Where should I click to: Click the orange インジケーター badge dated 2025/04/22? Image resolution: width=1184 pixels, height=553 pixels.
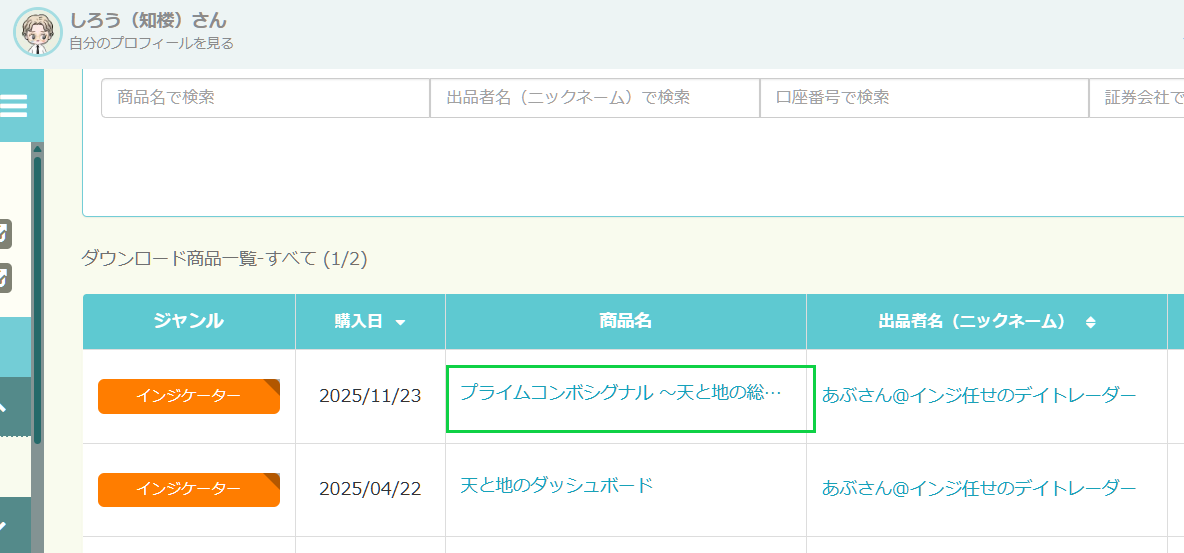click(188, 489)
